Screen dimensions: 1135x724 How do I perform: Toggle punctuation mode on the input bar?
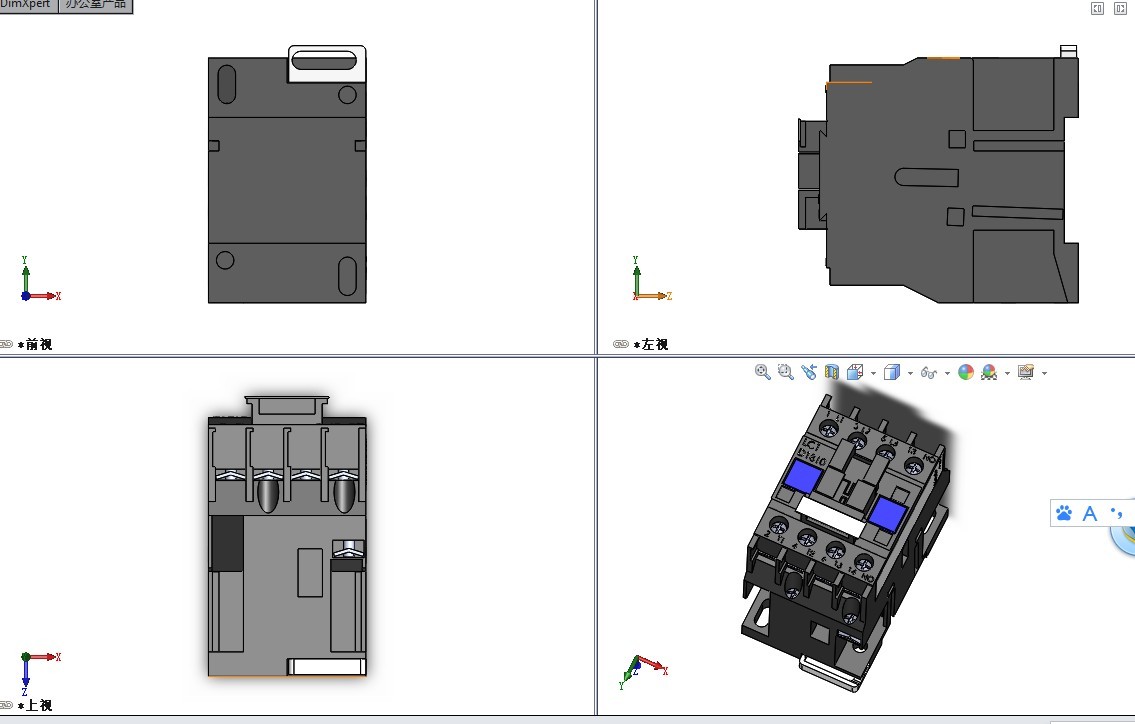coord(1116,513)
